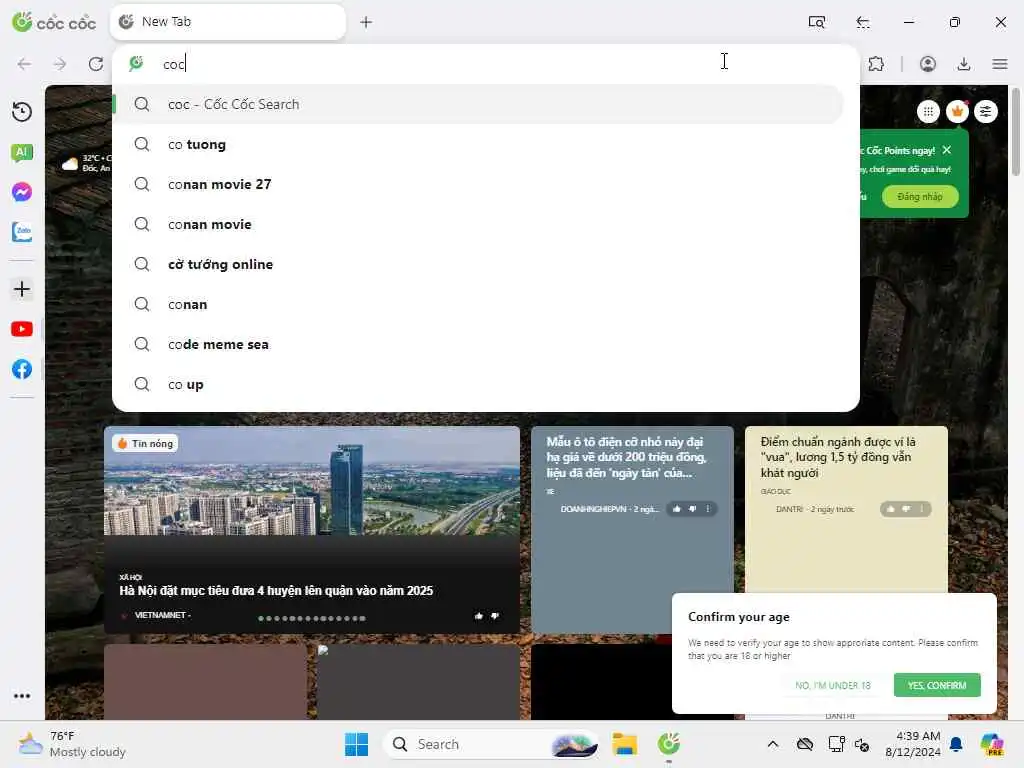
Task: Select the 'conan' suggestion
Action: click(x=479, y=304)
